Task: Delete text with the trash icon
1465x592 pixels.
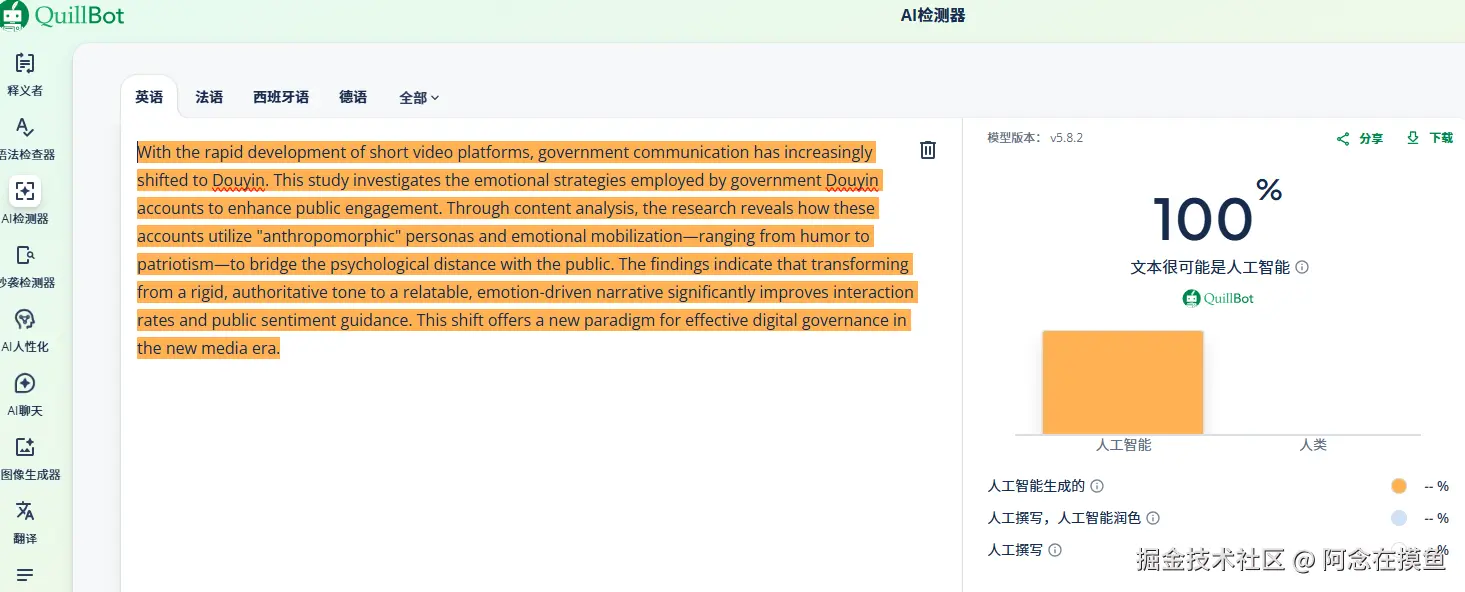Action: coord(928,150)
